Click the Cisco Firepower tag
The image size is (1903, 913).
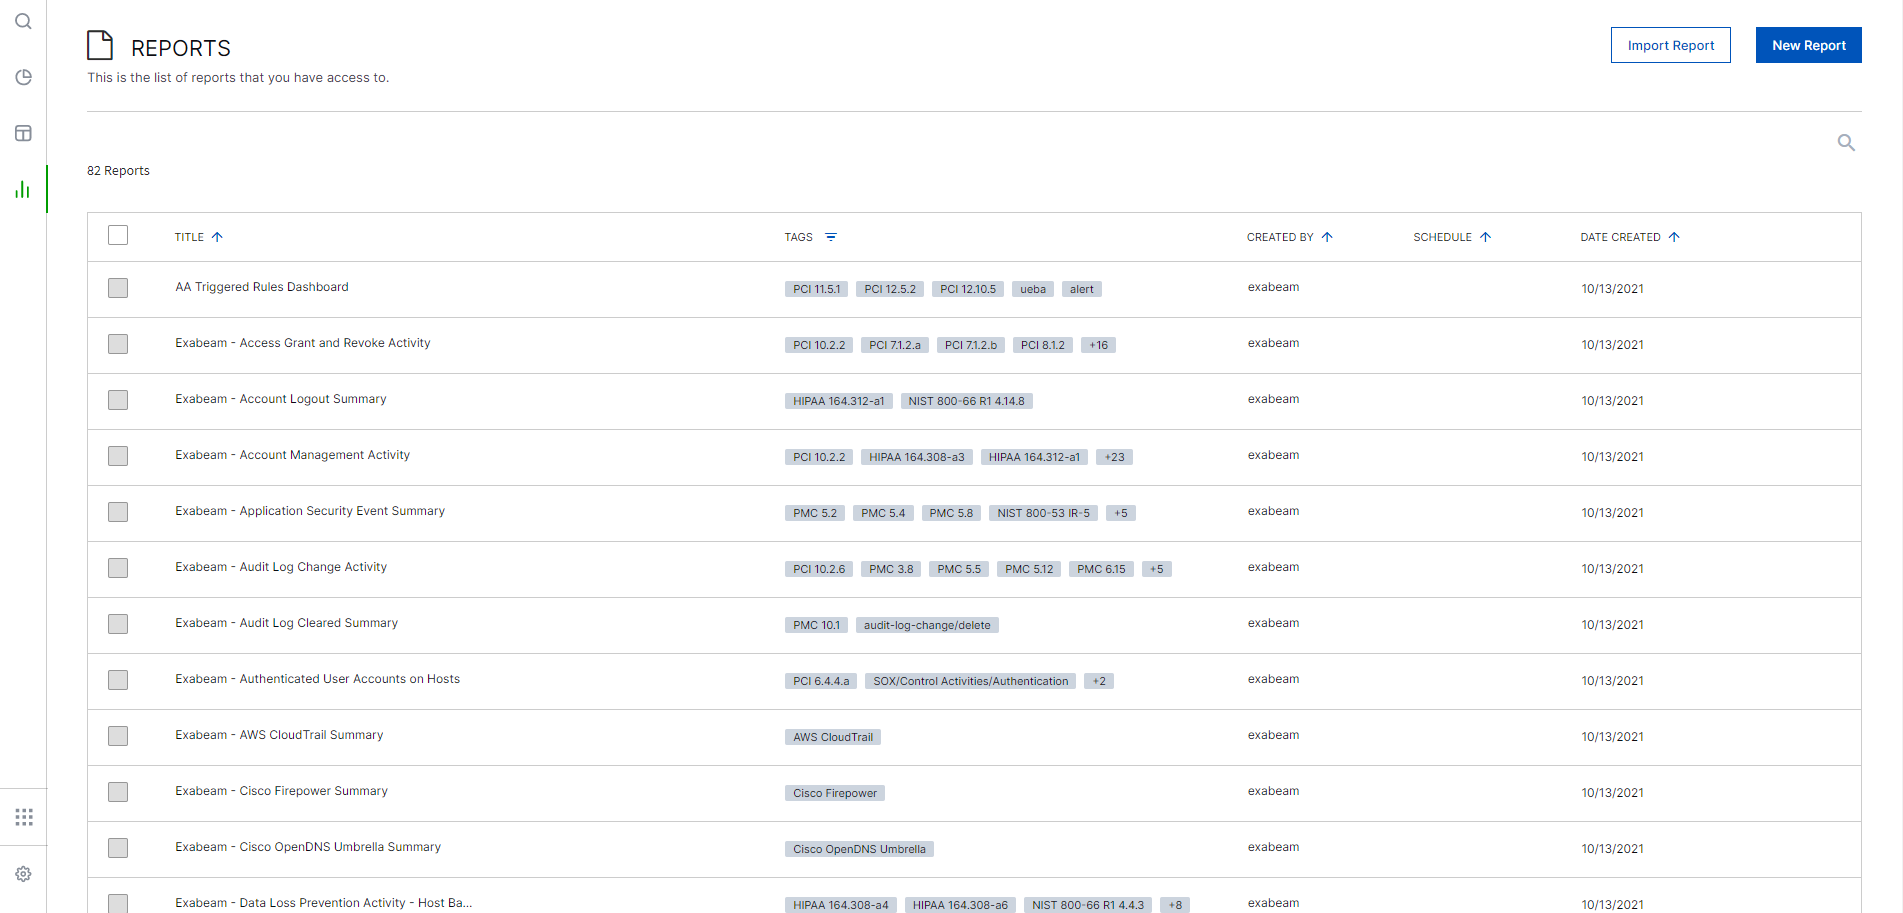point(835,793)
